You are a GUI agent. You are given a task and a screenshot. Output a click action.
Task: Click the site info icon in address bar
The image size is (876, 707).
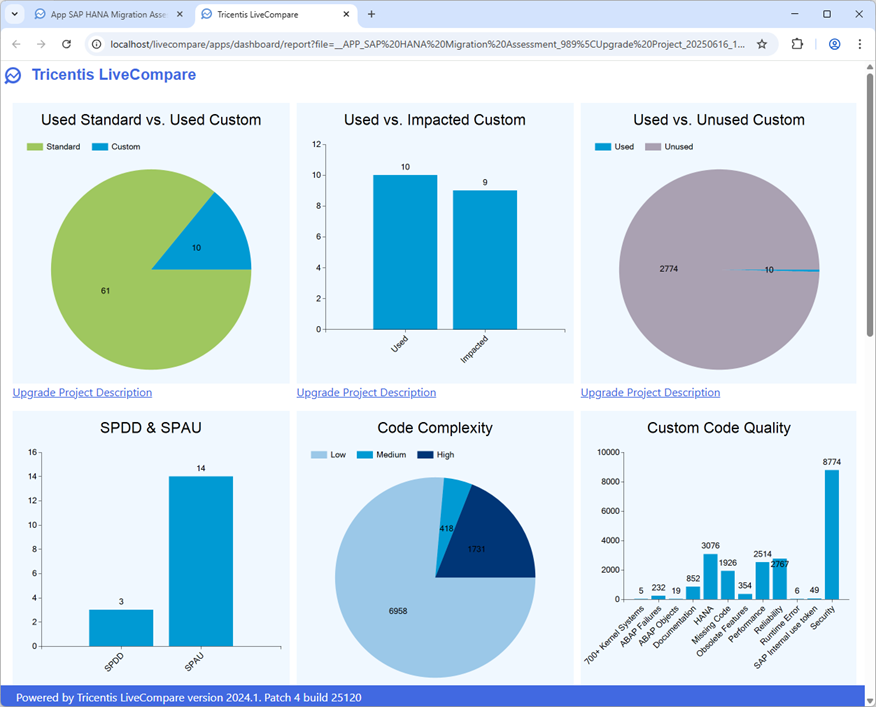[x=95, y=44]
